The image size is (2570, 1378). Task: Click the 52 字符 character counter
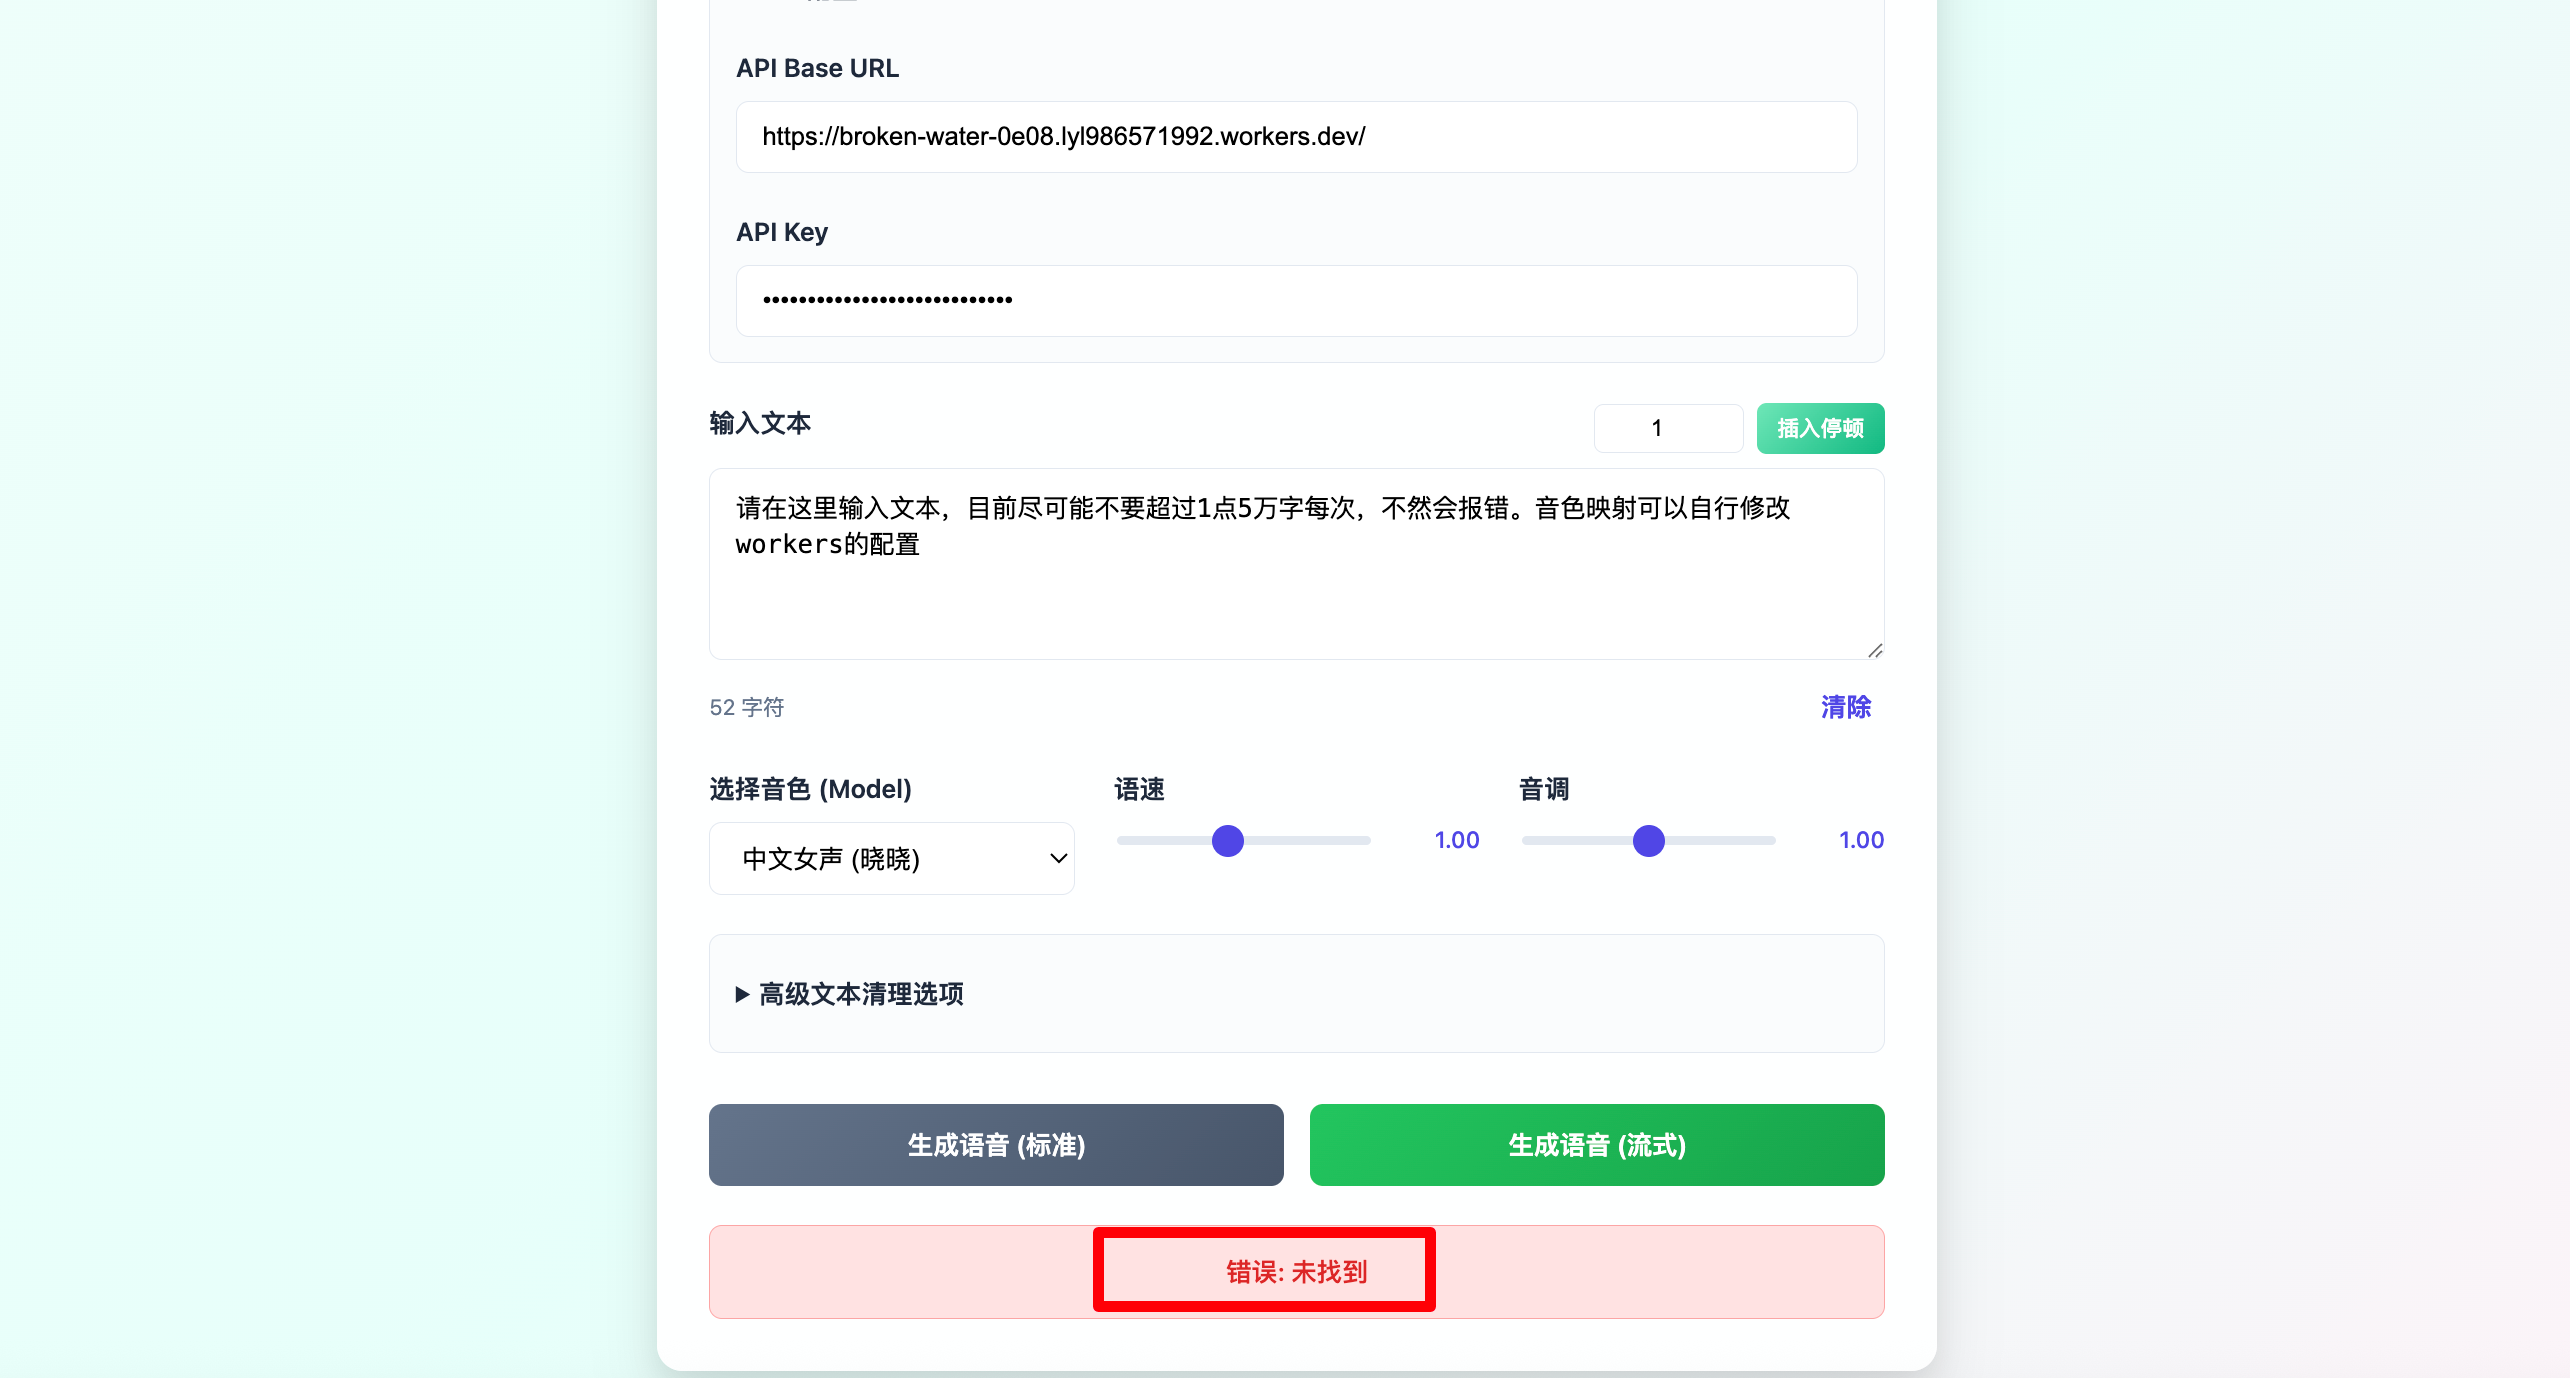747,707
